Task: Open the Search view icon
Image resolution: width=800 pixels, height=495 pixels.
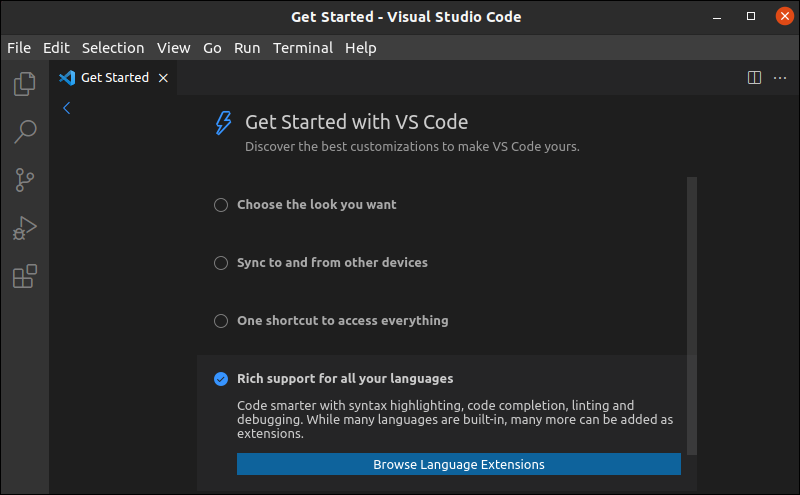Action: tap(24, 132)
